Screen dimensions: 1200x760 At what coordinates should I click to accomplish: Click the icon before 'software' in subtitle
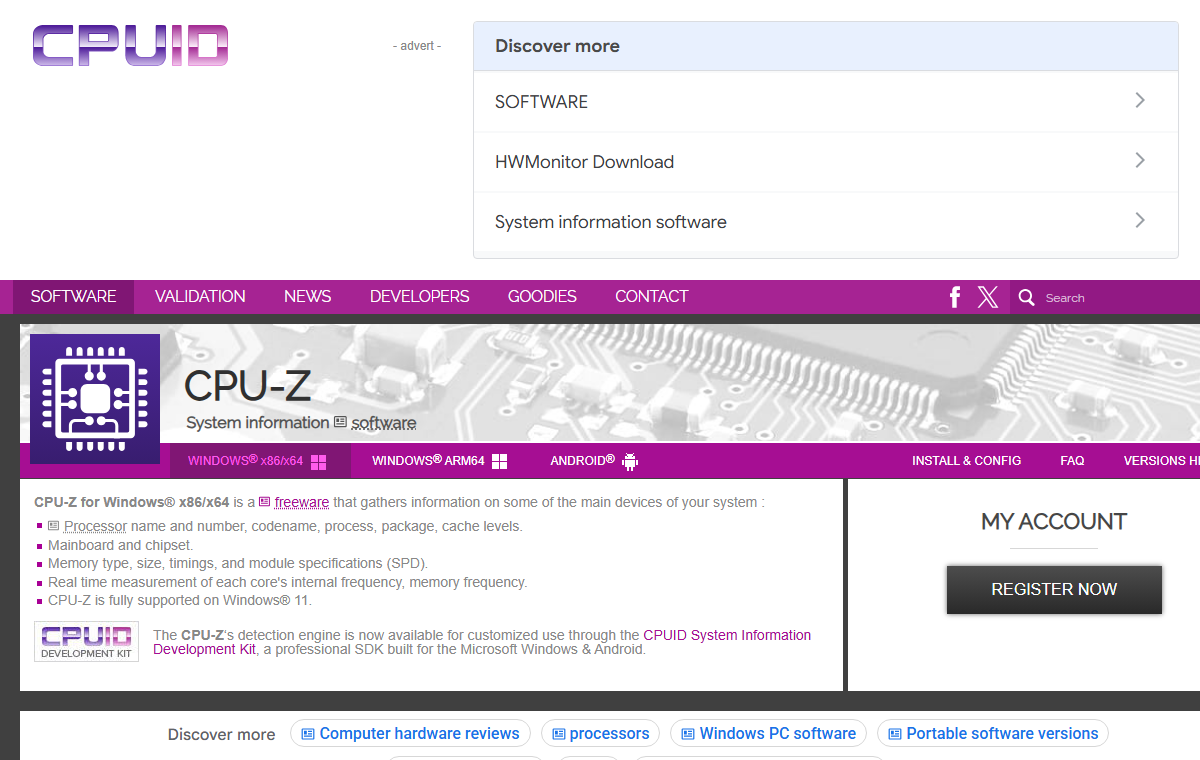click(340, 422)
